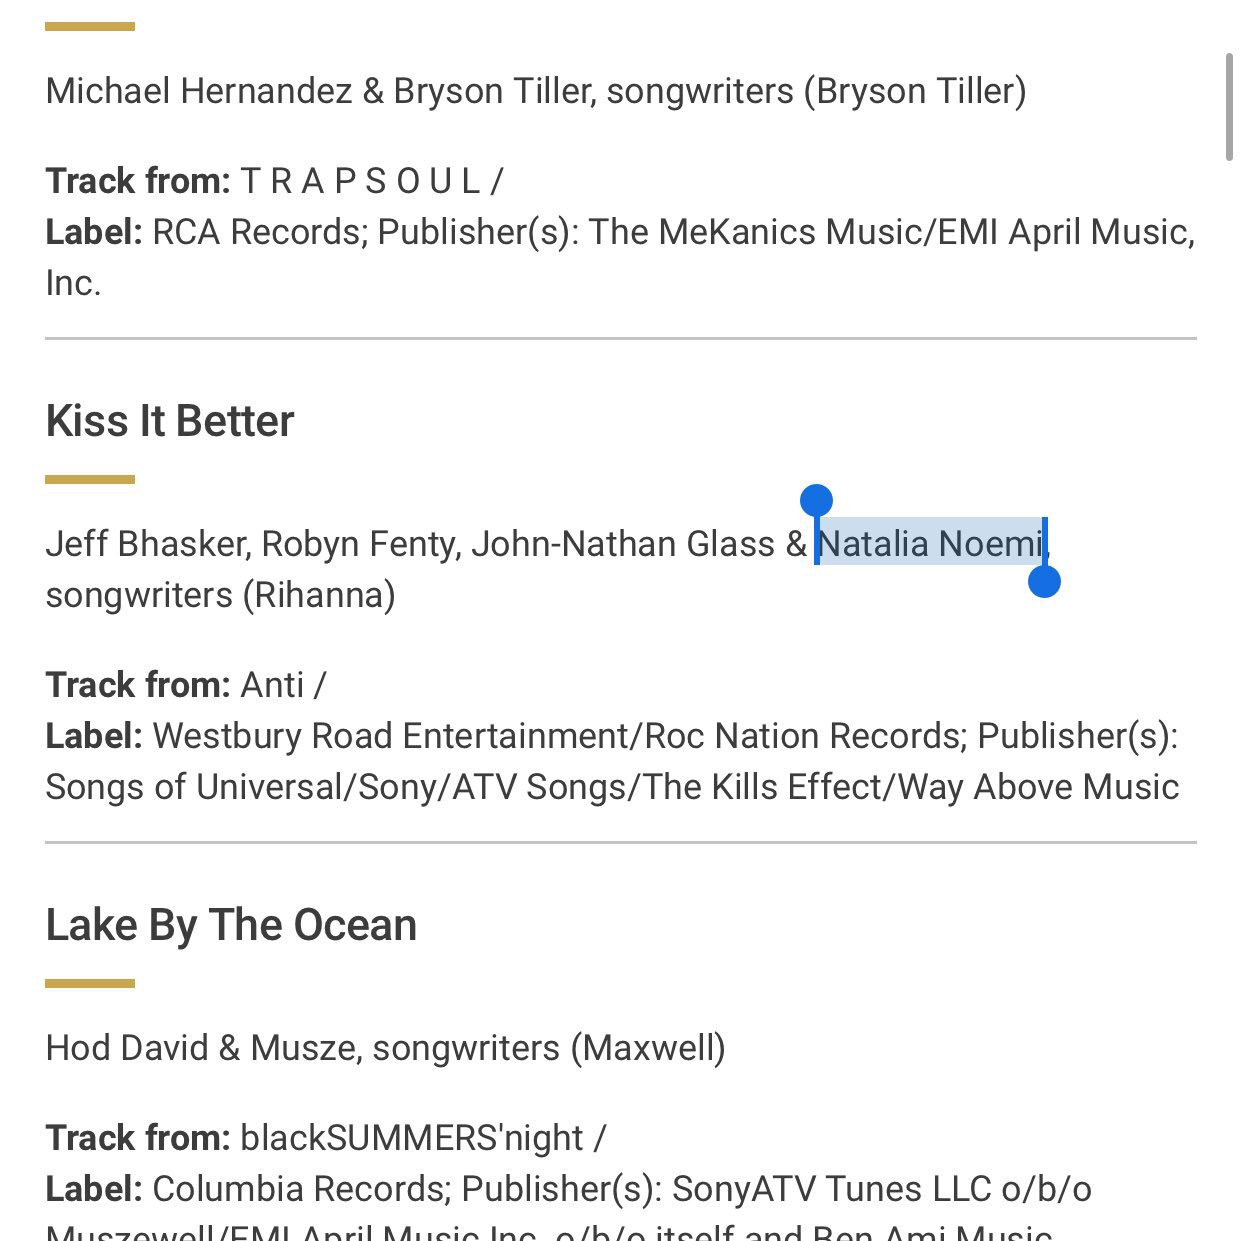Click the divider line above Kiss It Better
Image resolution: width=1241 pixels, height=1241 pixels.
coord(621,339)
